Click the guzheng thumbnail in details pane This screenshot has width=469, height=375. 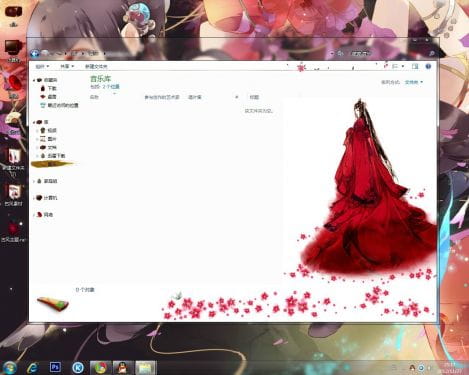53,303
